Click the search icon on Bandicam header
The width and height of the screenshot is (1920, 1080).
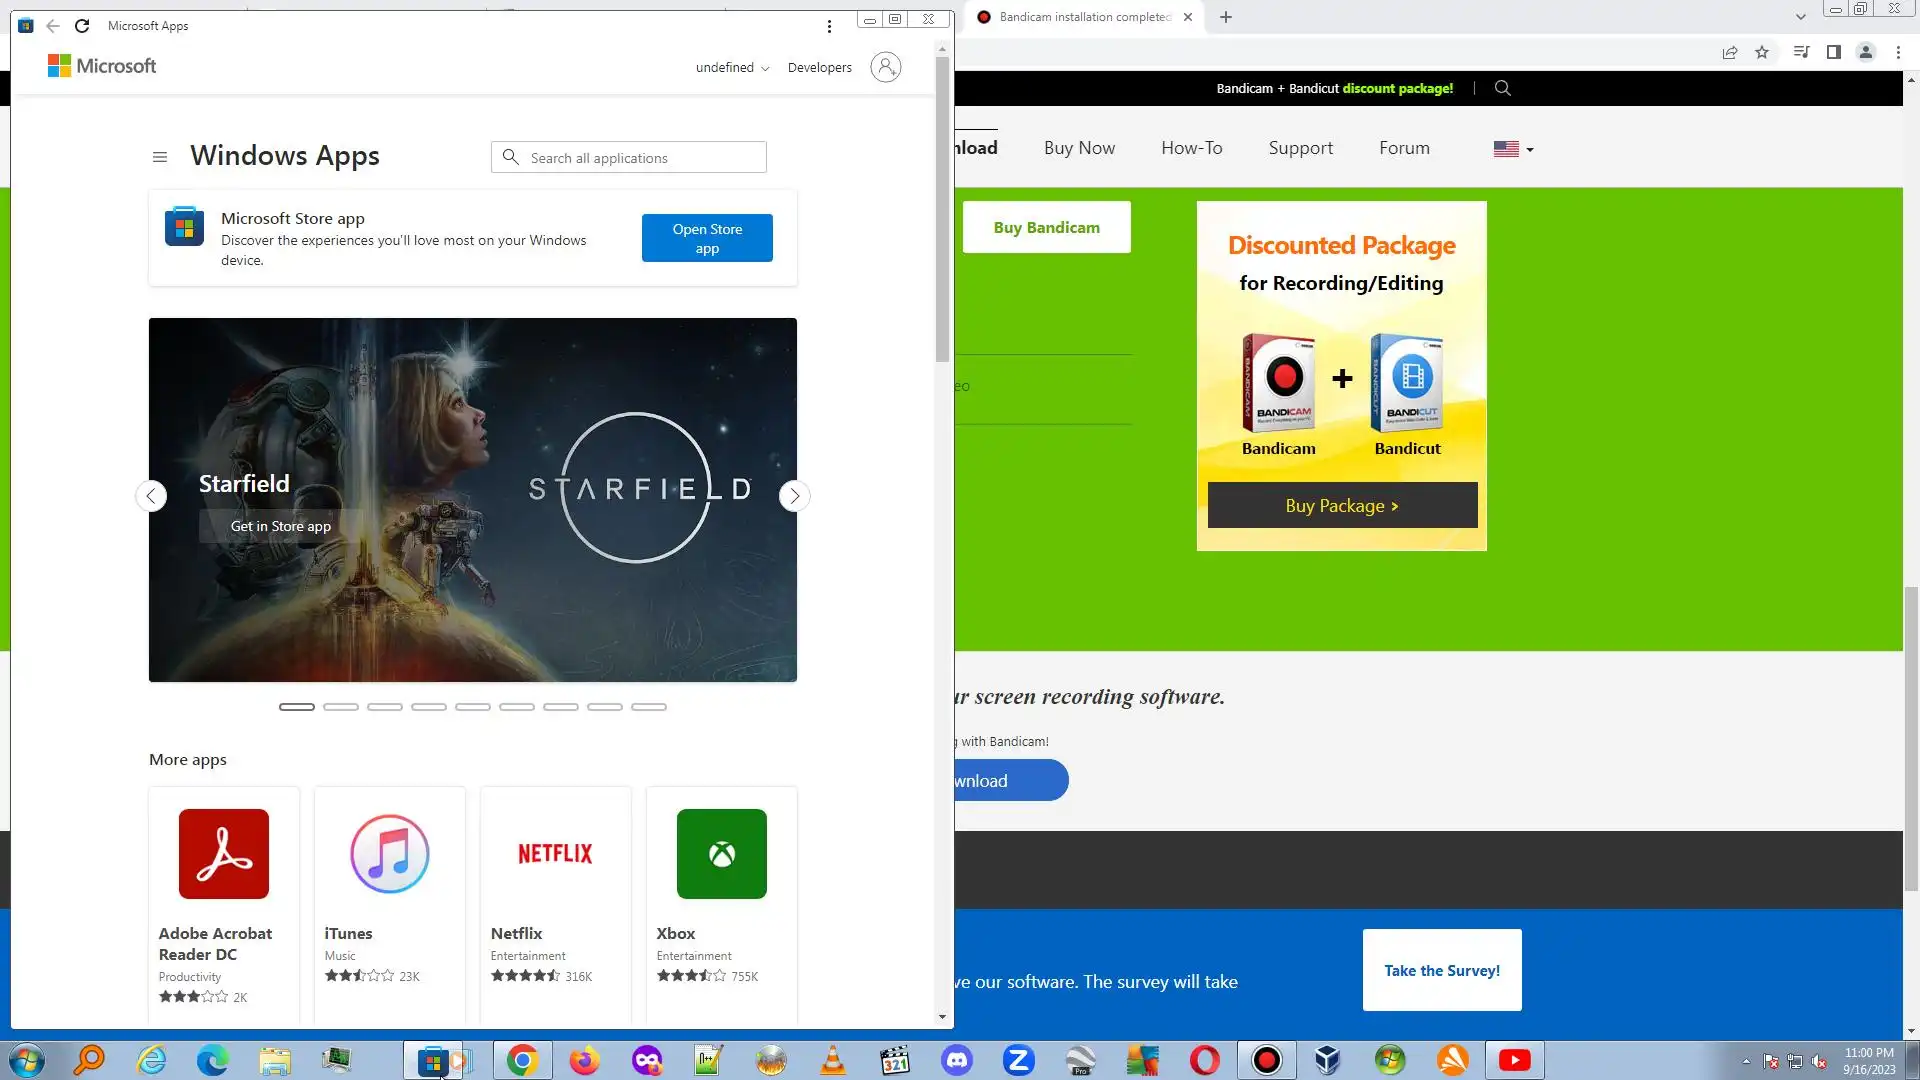[x=1502, y=88]
